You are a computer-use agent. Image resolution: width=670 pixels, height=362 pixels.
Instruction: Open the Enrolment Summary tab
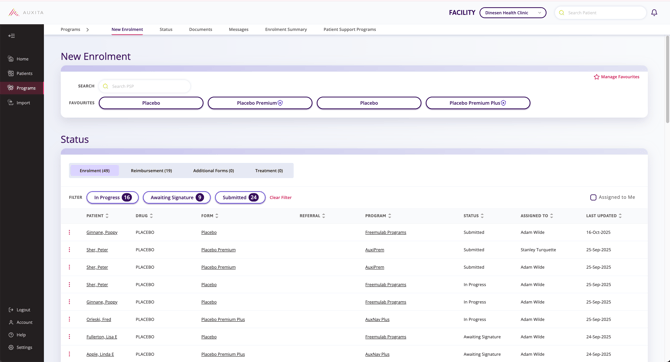tap(286, 29)
